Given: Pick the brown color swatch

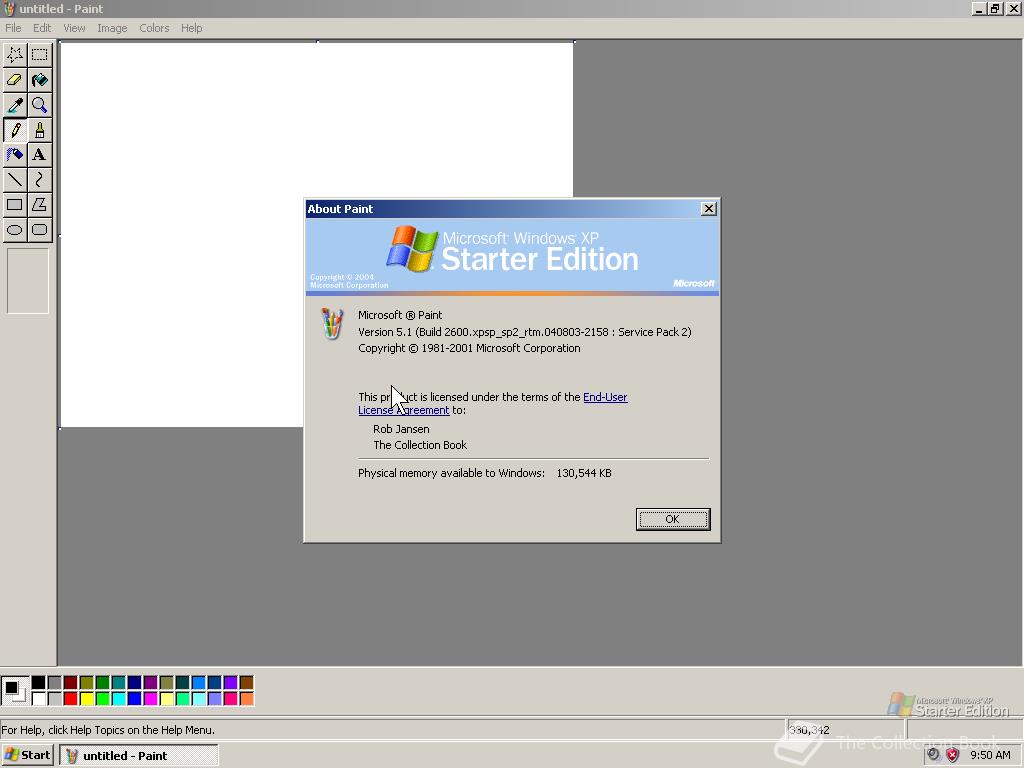Looking at the screenshot, I should [246, 682].
